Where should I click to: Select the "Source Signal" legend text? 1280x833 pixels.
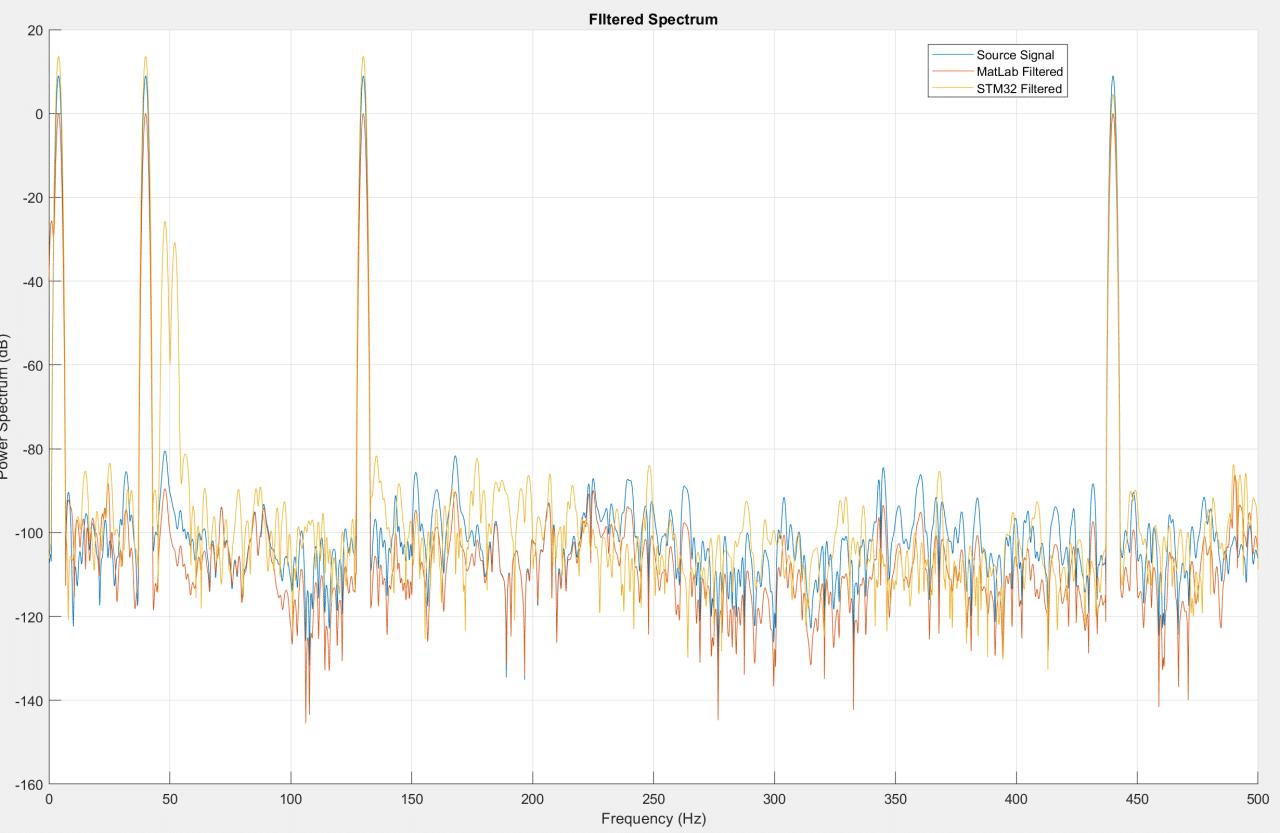[x=1015, y=55]
